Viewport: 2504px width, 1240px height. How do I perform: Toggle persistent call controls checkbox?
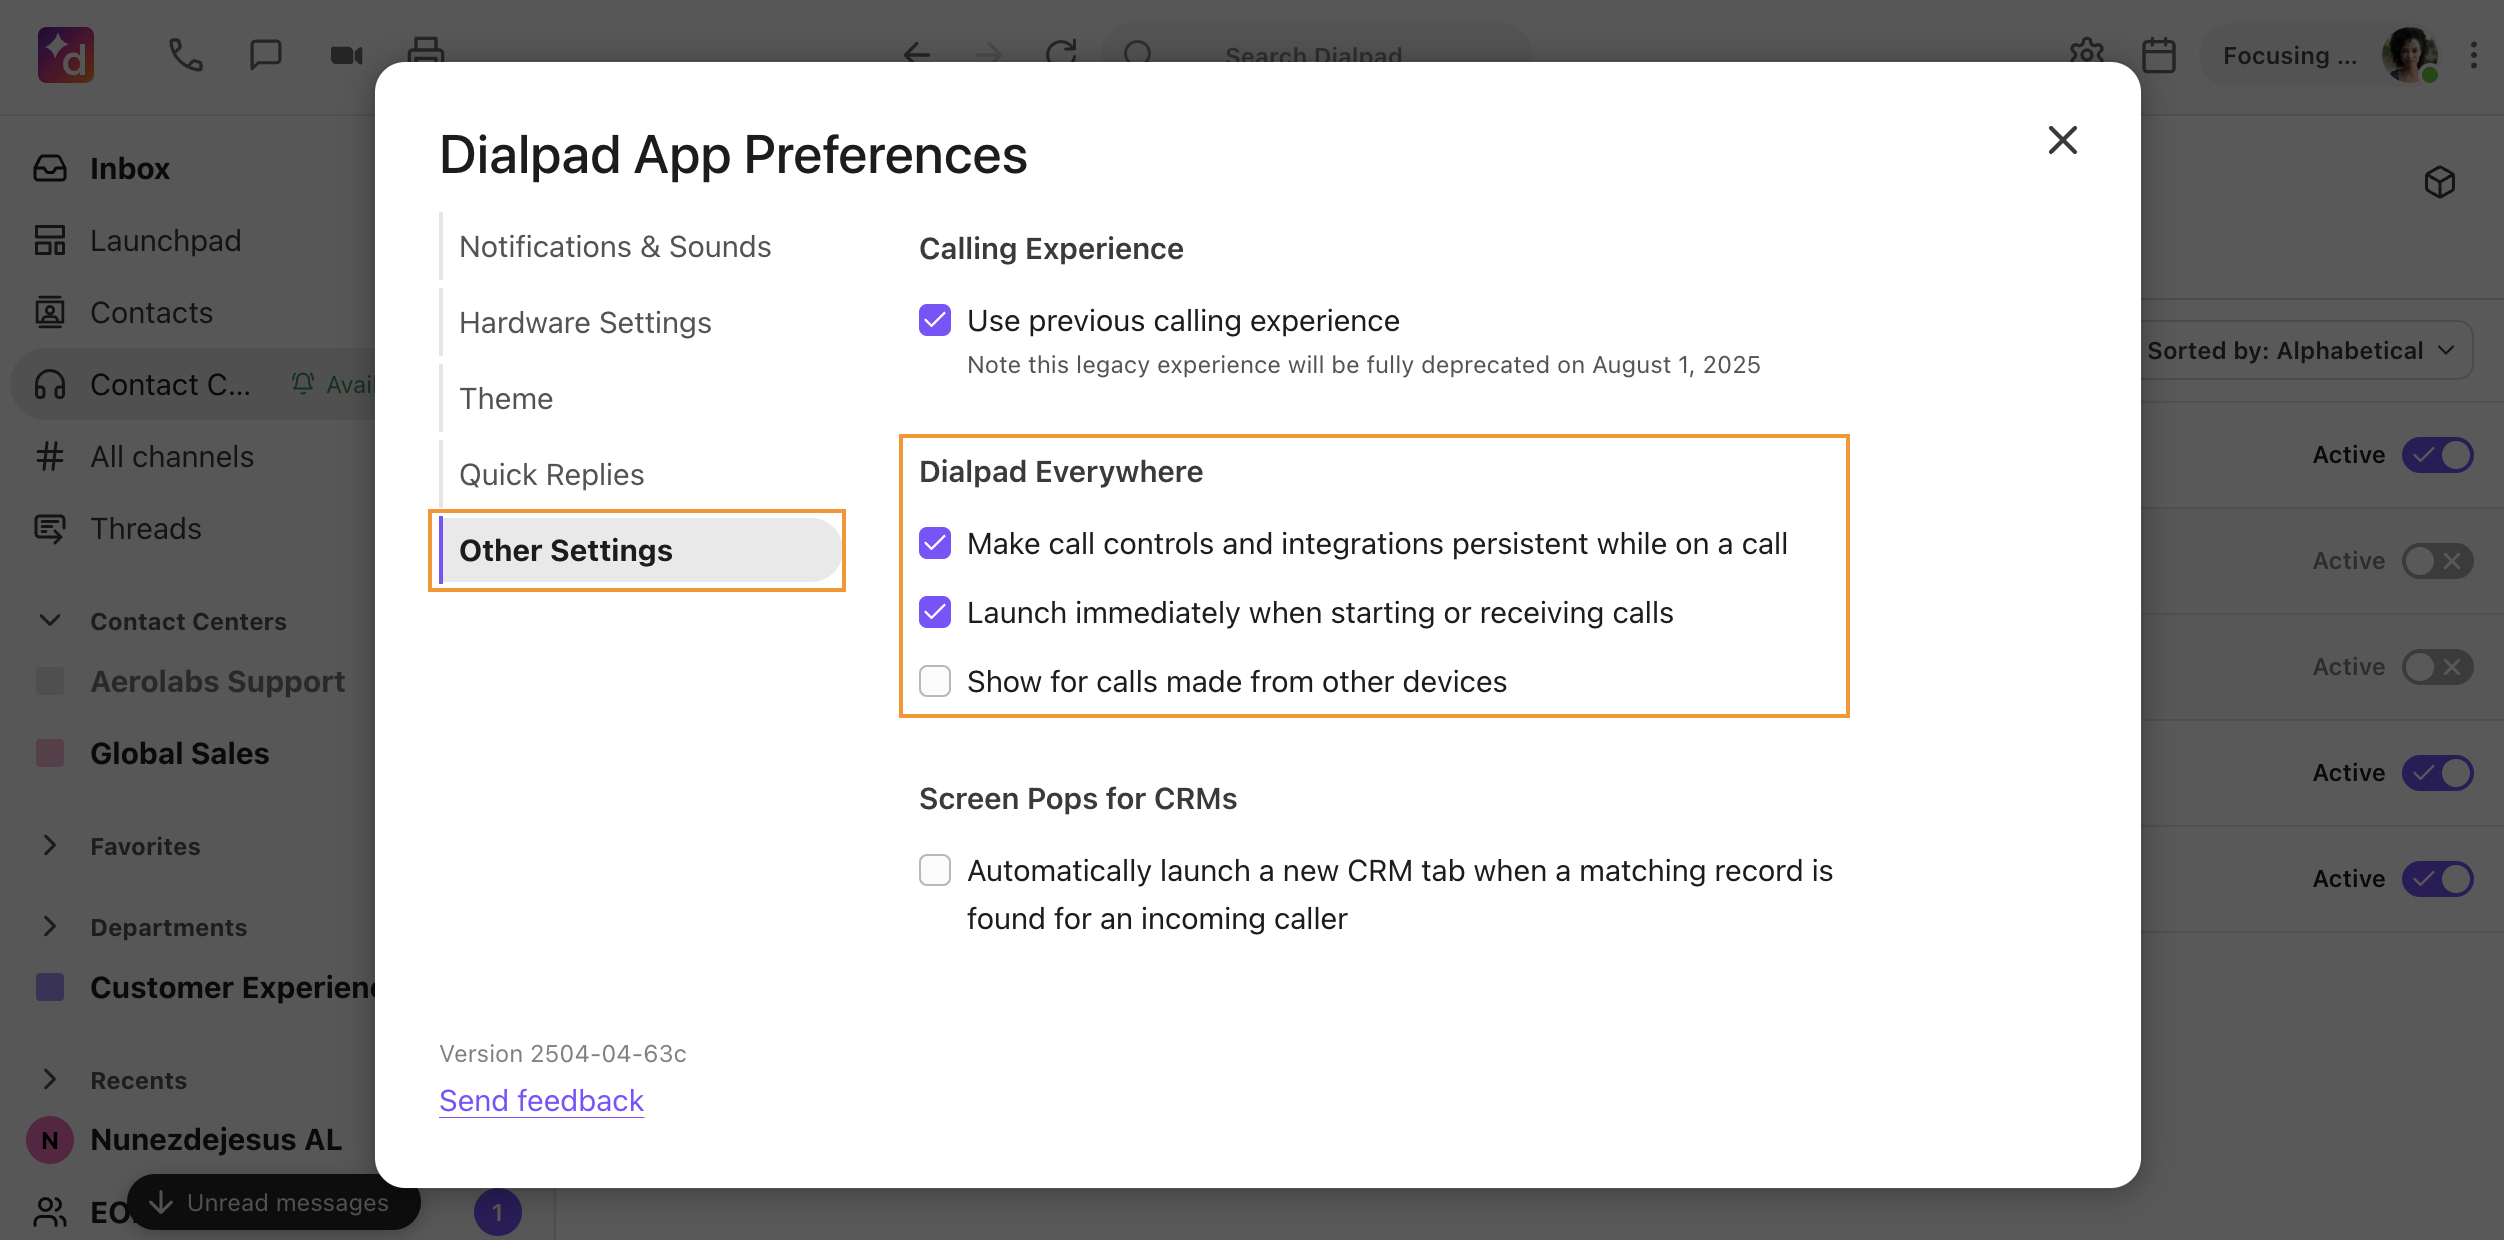[935, 543]
